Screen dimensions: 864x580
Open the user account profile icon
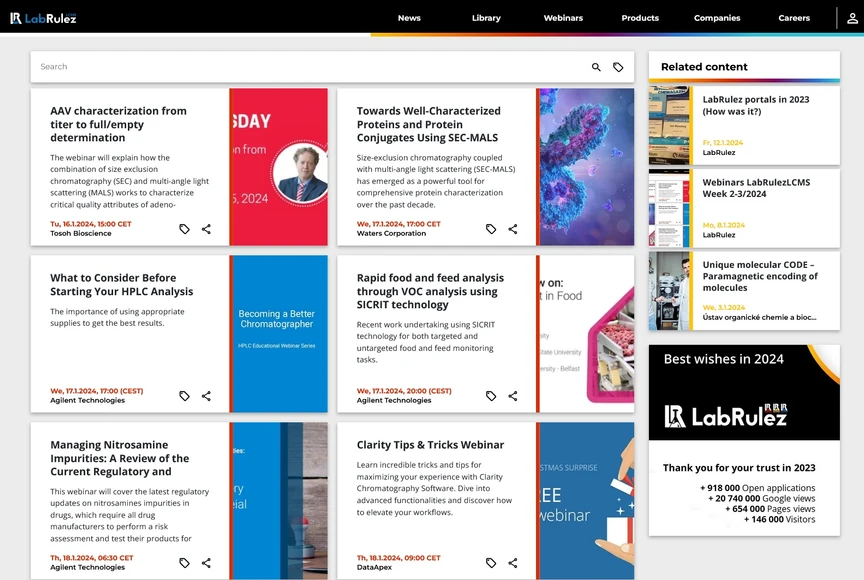[x=852, y=18]
